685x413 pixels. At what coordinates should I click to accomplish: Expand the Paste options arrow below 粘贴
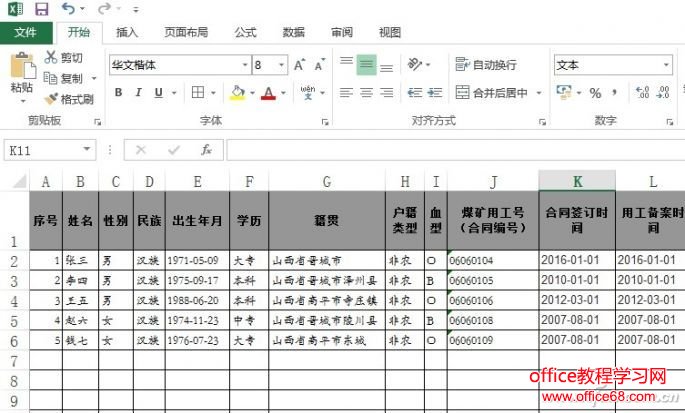pyautogui.click(x=23, y=101)
